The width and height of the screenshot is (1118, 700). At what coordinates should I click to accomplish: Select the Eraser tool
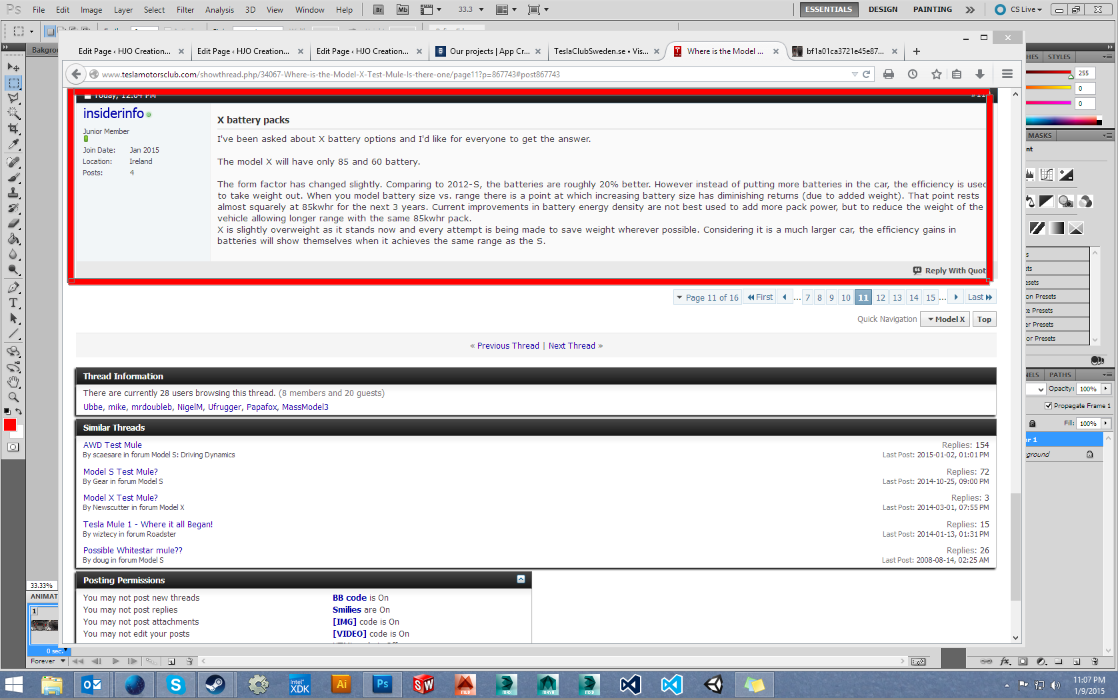pyautogui.click(x=14, y=224)
